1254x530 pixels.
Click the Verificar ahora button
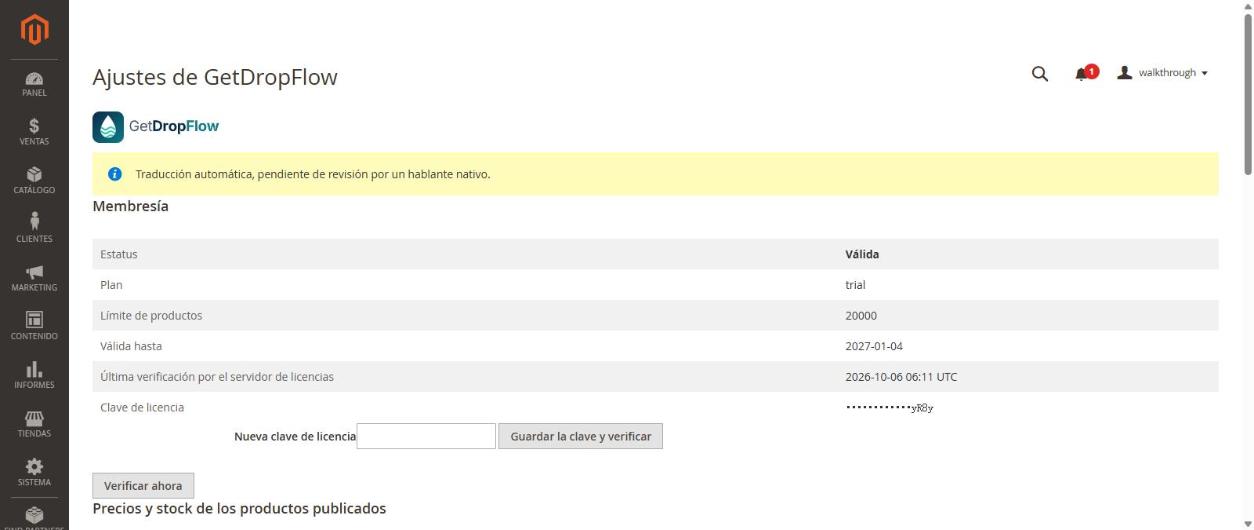coord(143,486)
